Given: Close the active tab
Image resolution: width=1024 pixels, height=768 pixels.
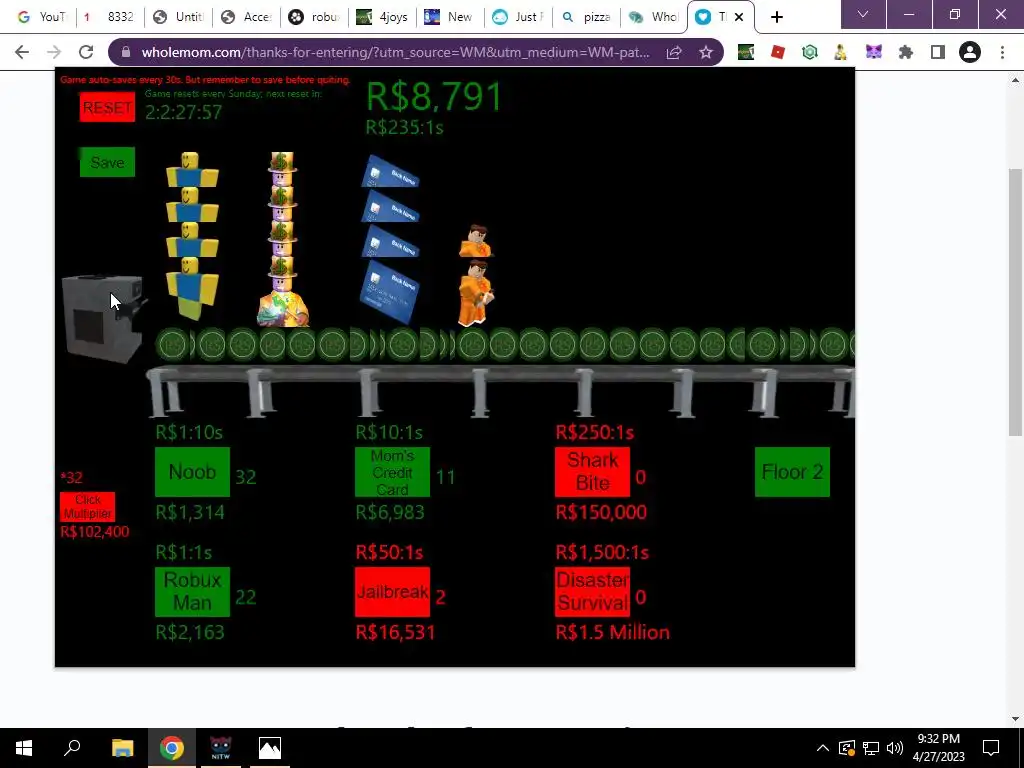Looking at the screenshot, I should point(739,17).
